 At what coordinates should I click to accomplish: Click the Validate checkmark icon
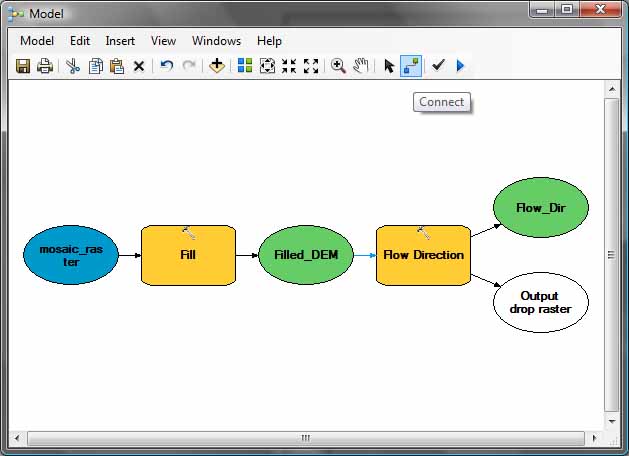point(438,66)
